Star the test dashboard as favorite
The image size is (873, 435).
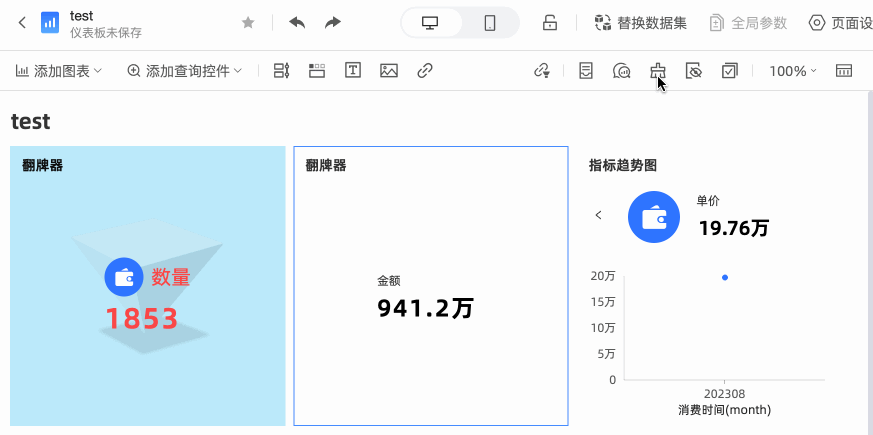click(x=248, y=23)
